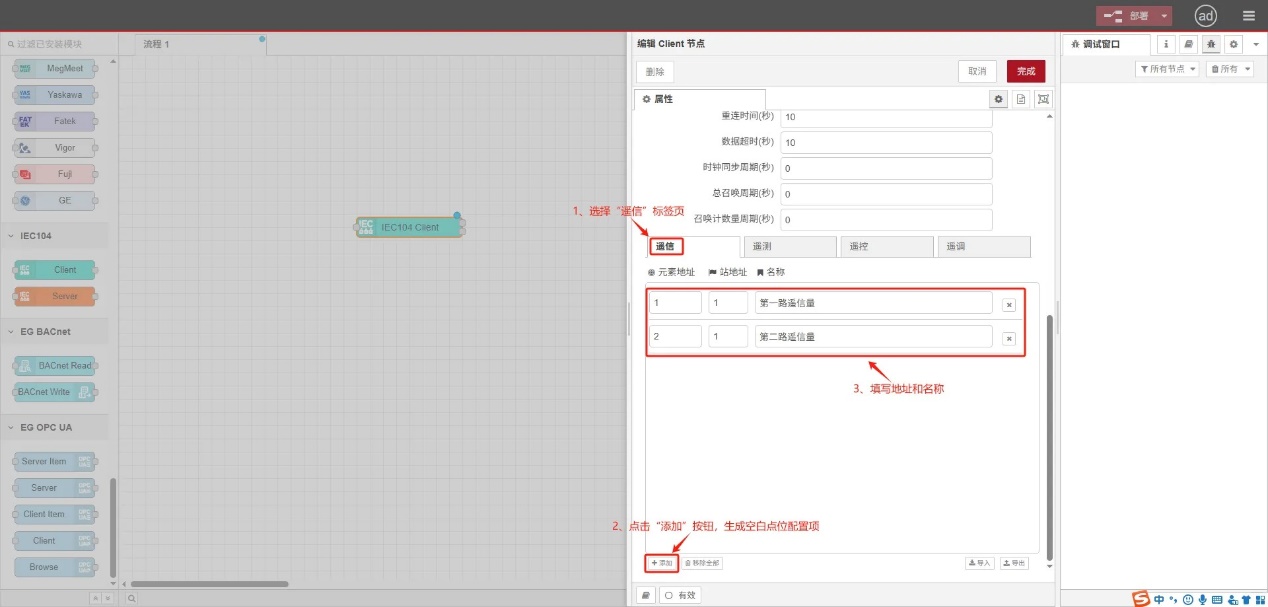Screen dimensions: 1268x607
Task: Open the node properties gear icon in 属性 bar
Action: [x=998, y=98]
